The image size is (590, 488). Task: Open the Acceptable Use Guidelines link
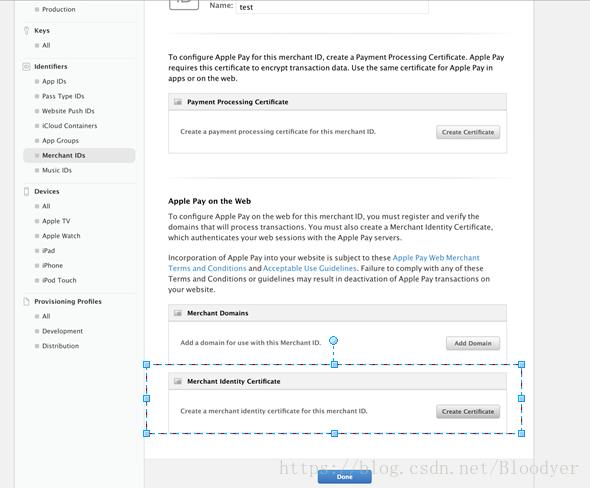(310, 268)
